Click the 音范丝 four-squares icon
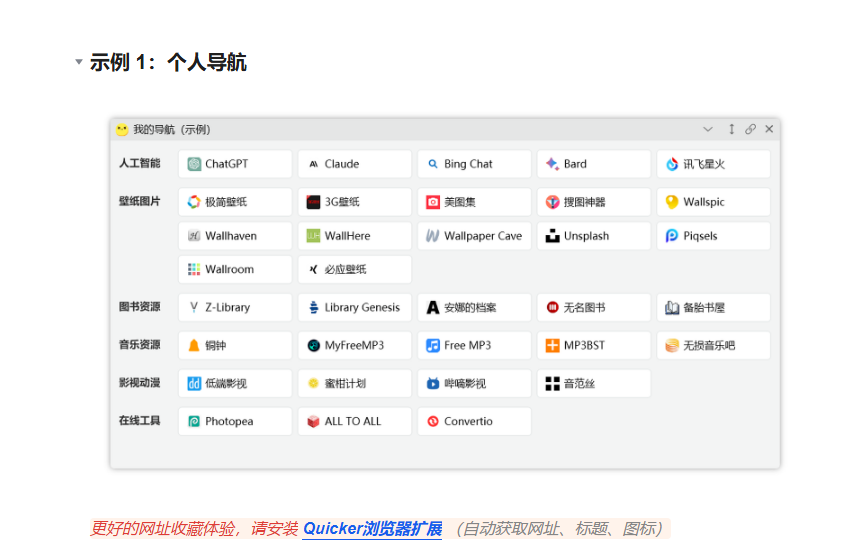Screen dimensions: 841x558 pyautogui.click(x=552, y=383)
